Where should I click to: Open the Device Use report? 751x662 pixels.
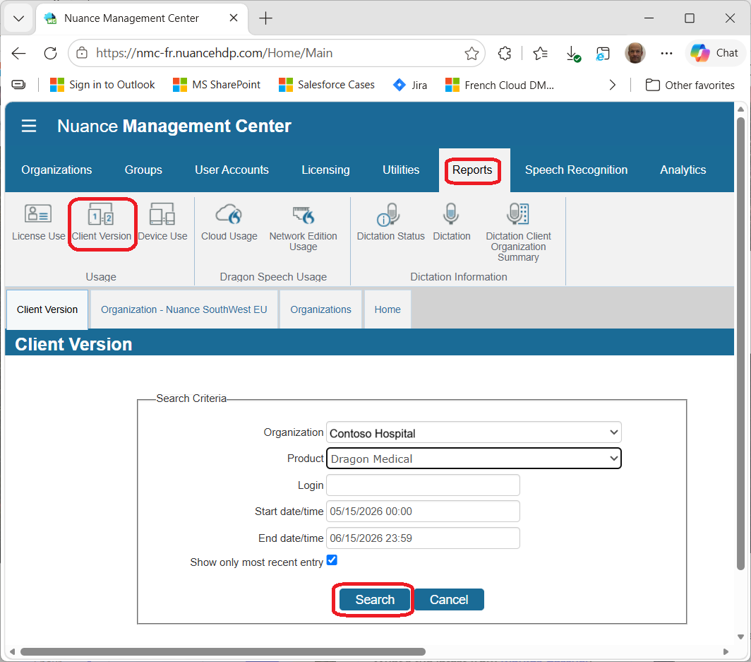162,222
